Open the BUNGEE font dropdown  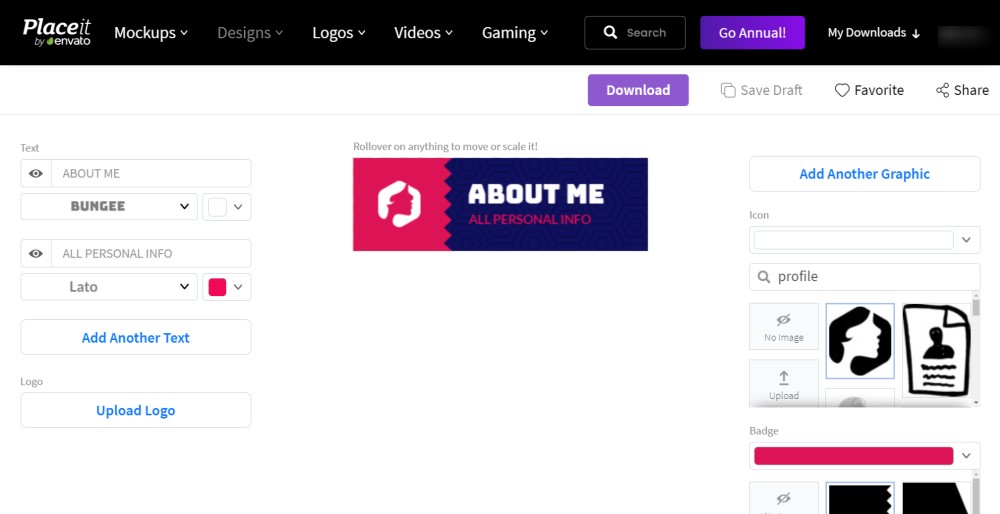coord(109,207)
